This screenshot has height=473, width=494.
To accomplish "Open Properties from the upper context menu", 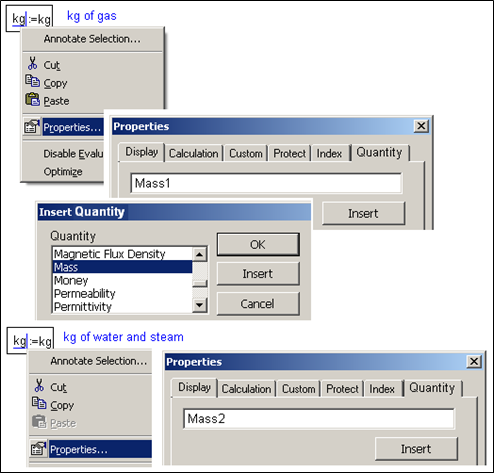I will click(x=72, y=127).
